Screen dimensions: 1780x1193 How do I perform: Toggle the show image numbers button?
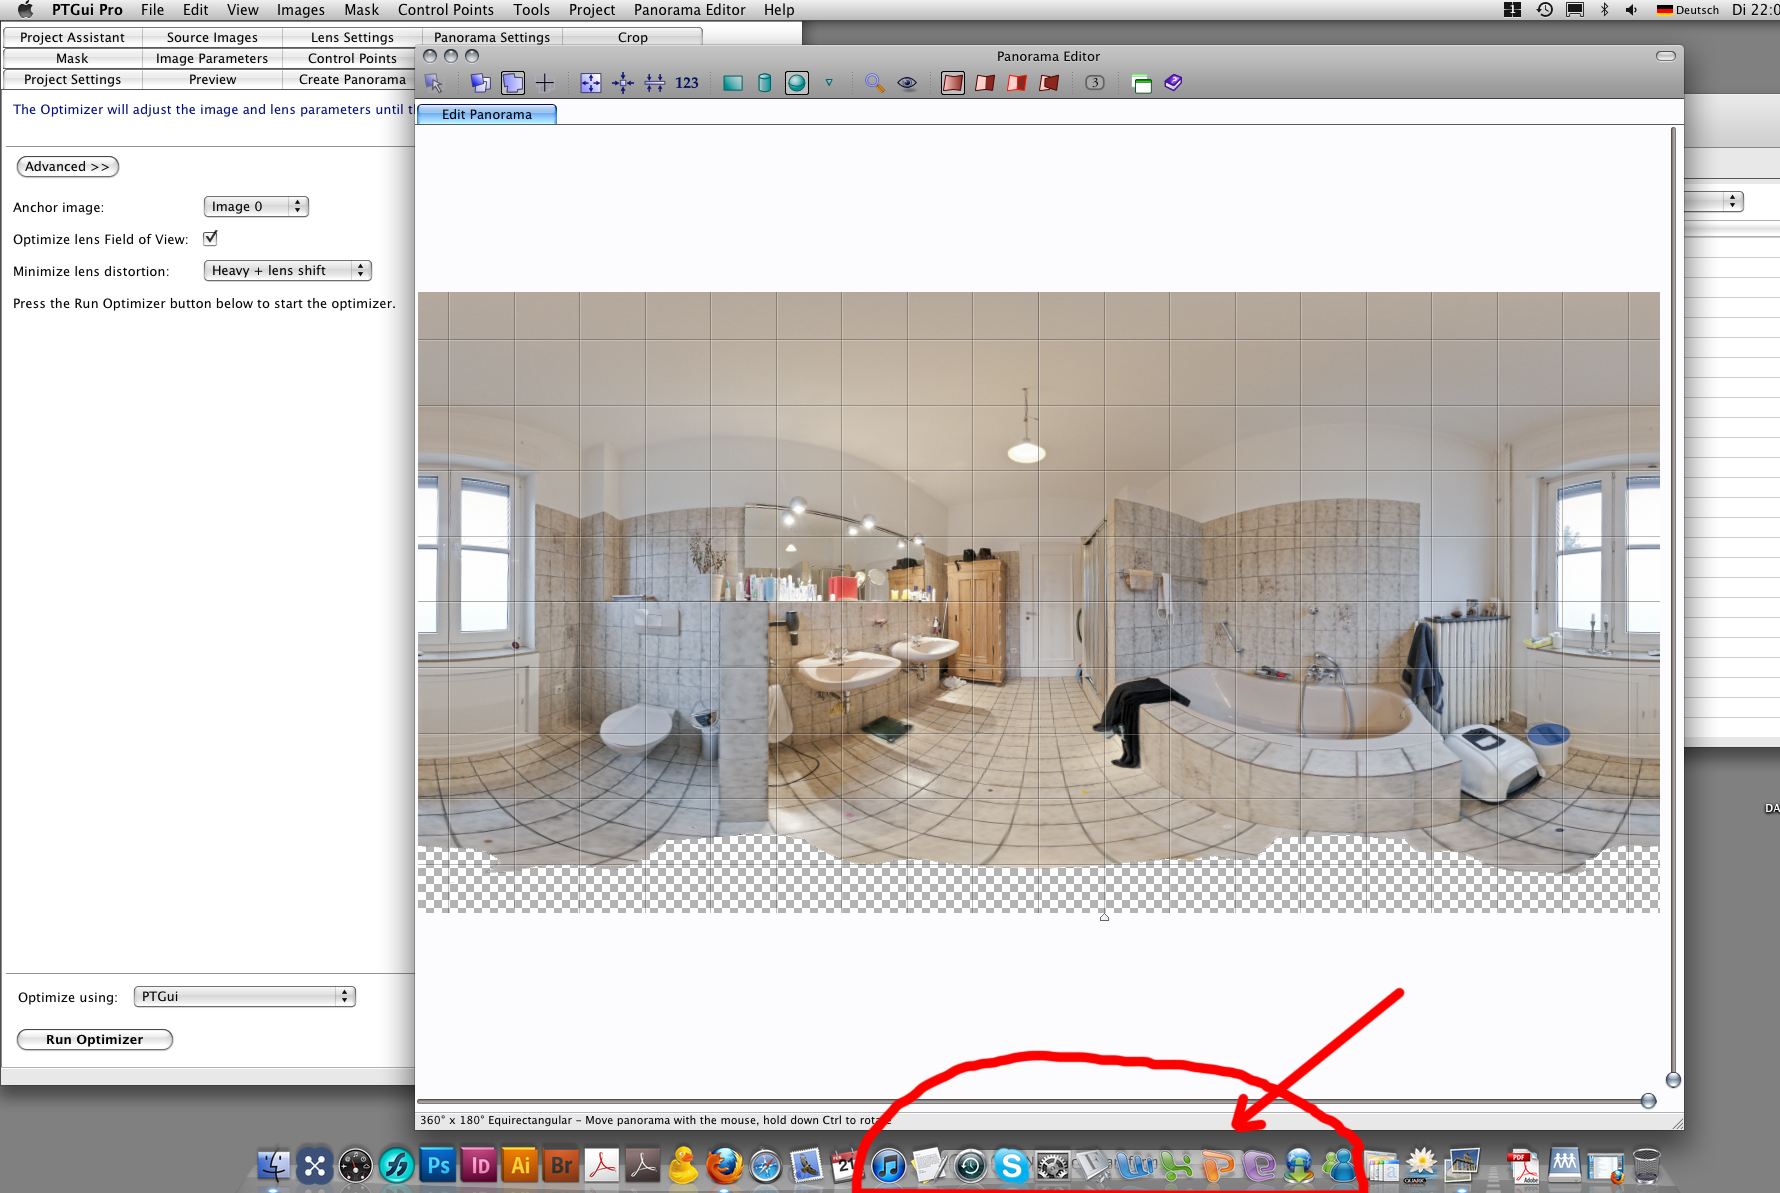[x=1095, y=83]
